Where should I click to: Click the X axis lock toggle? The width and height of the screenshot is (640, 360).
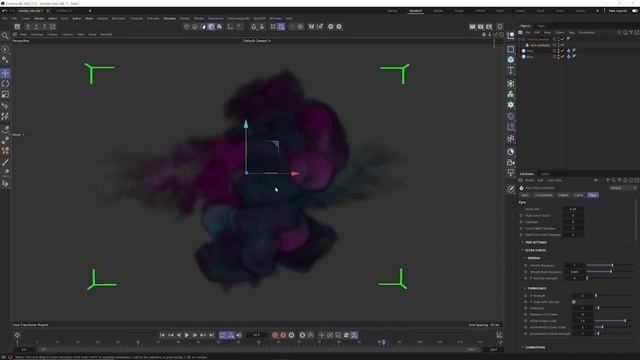pos(28,27)
